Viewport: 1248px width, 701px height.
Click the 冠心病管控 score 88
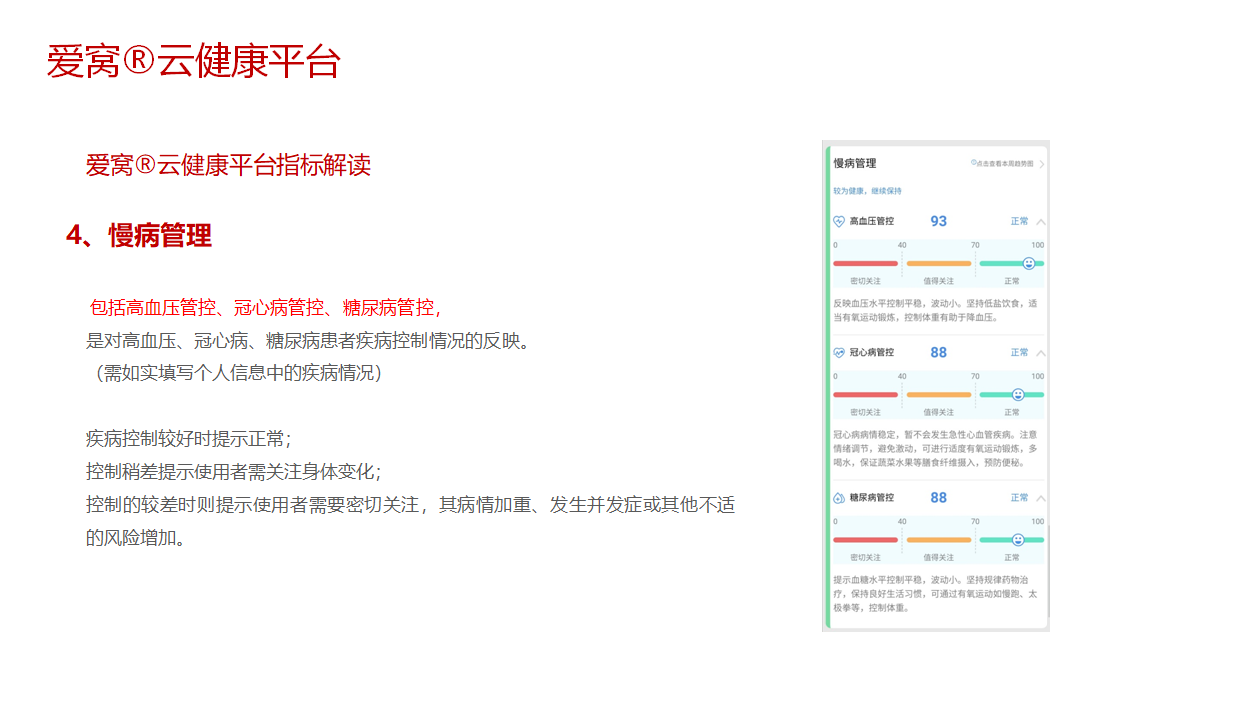click(x=938, y=352)
